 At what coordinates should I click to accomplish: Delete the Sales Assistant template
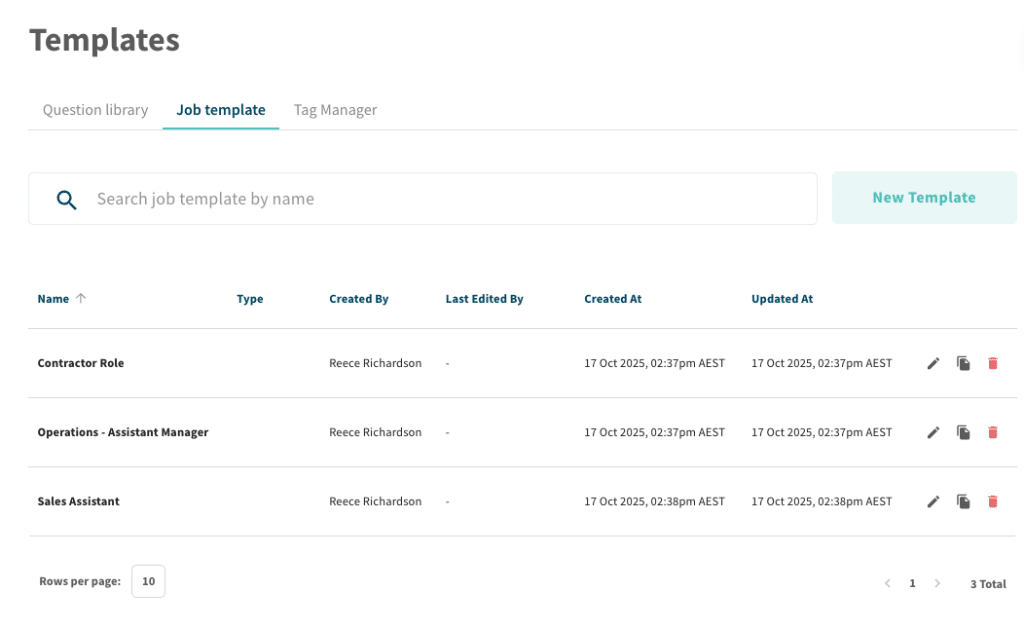click(x=992, y=501)
